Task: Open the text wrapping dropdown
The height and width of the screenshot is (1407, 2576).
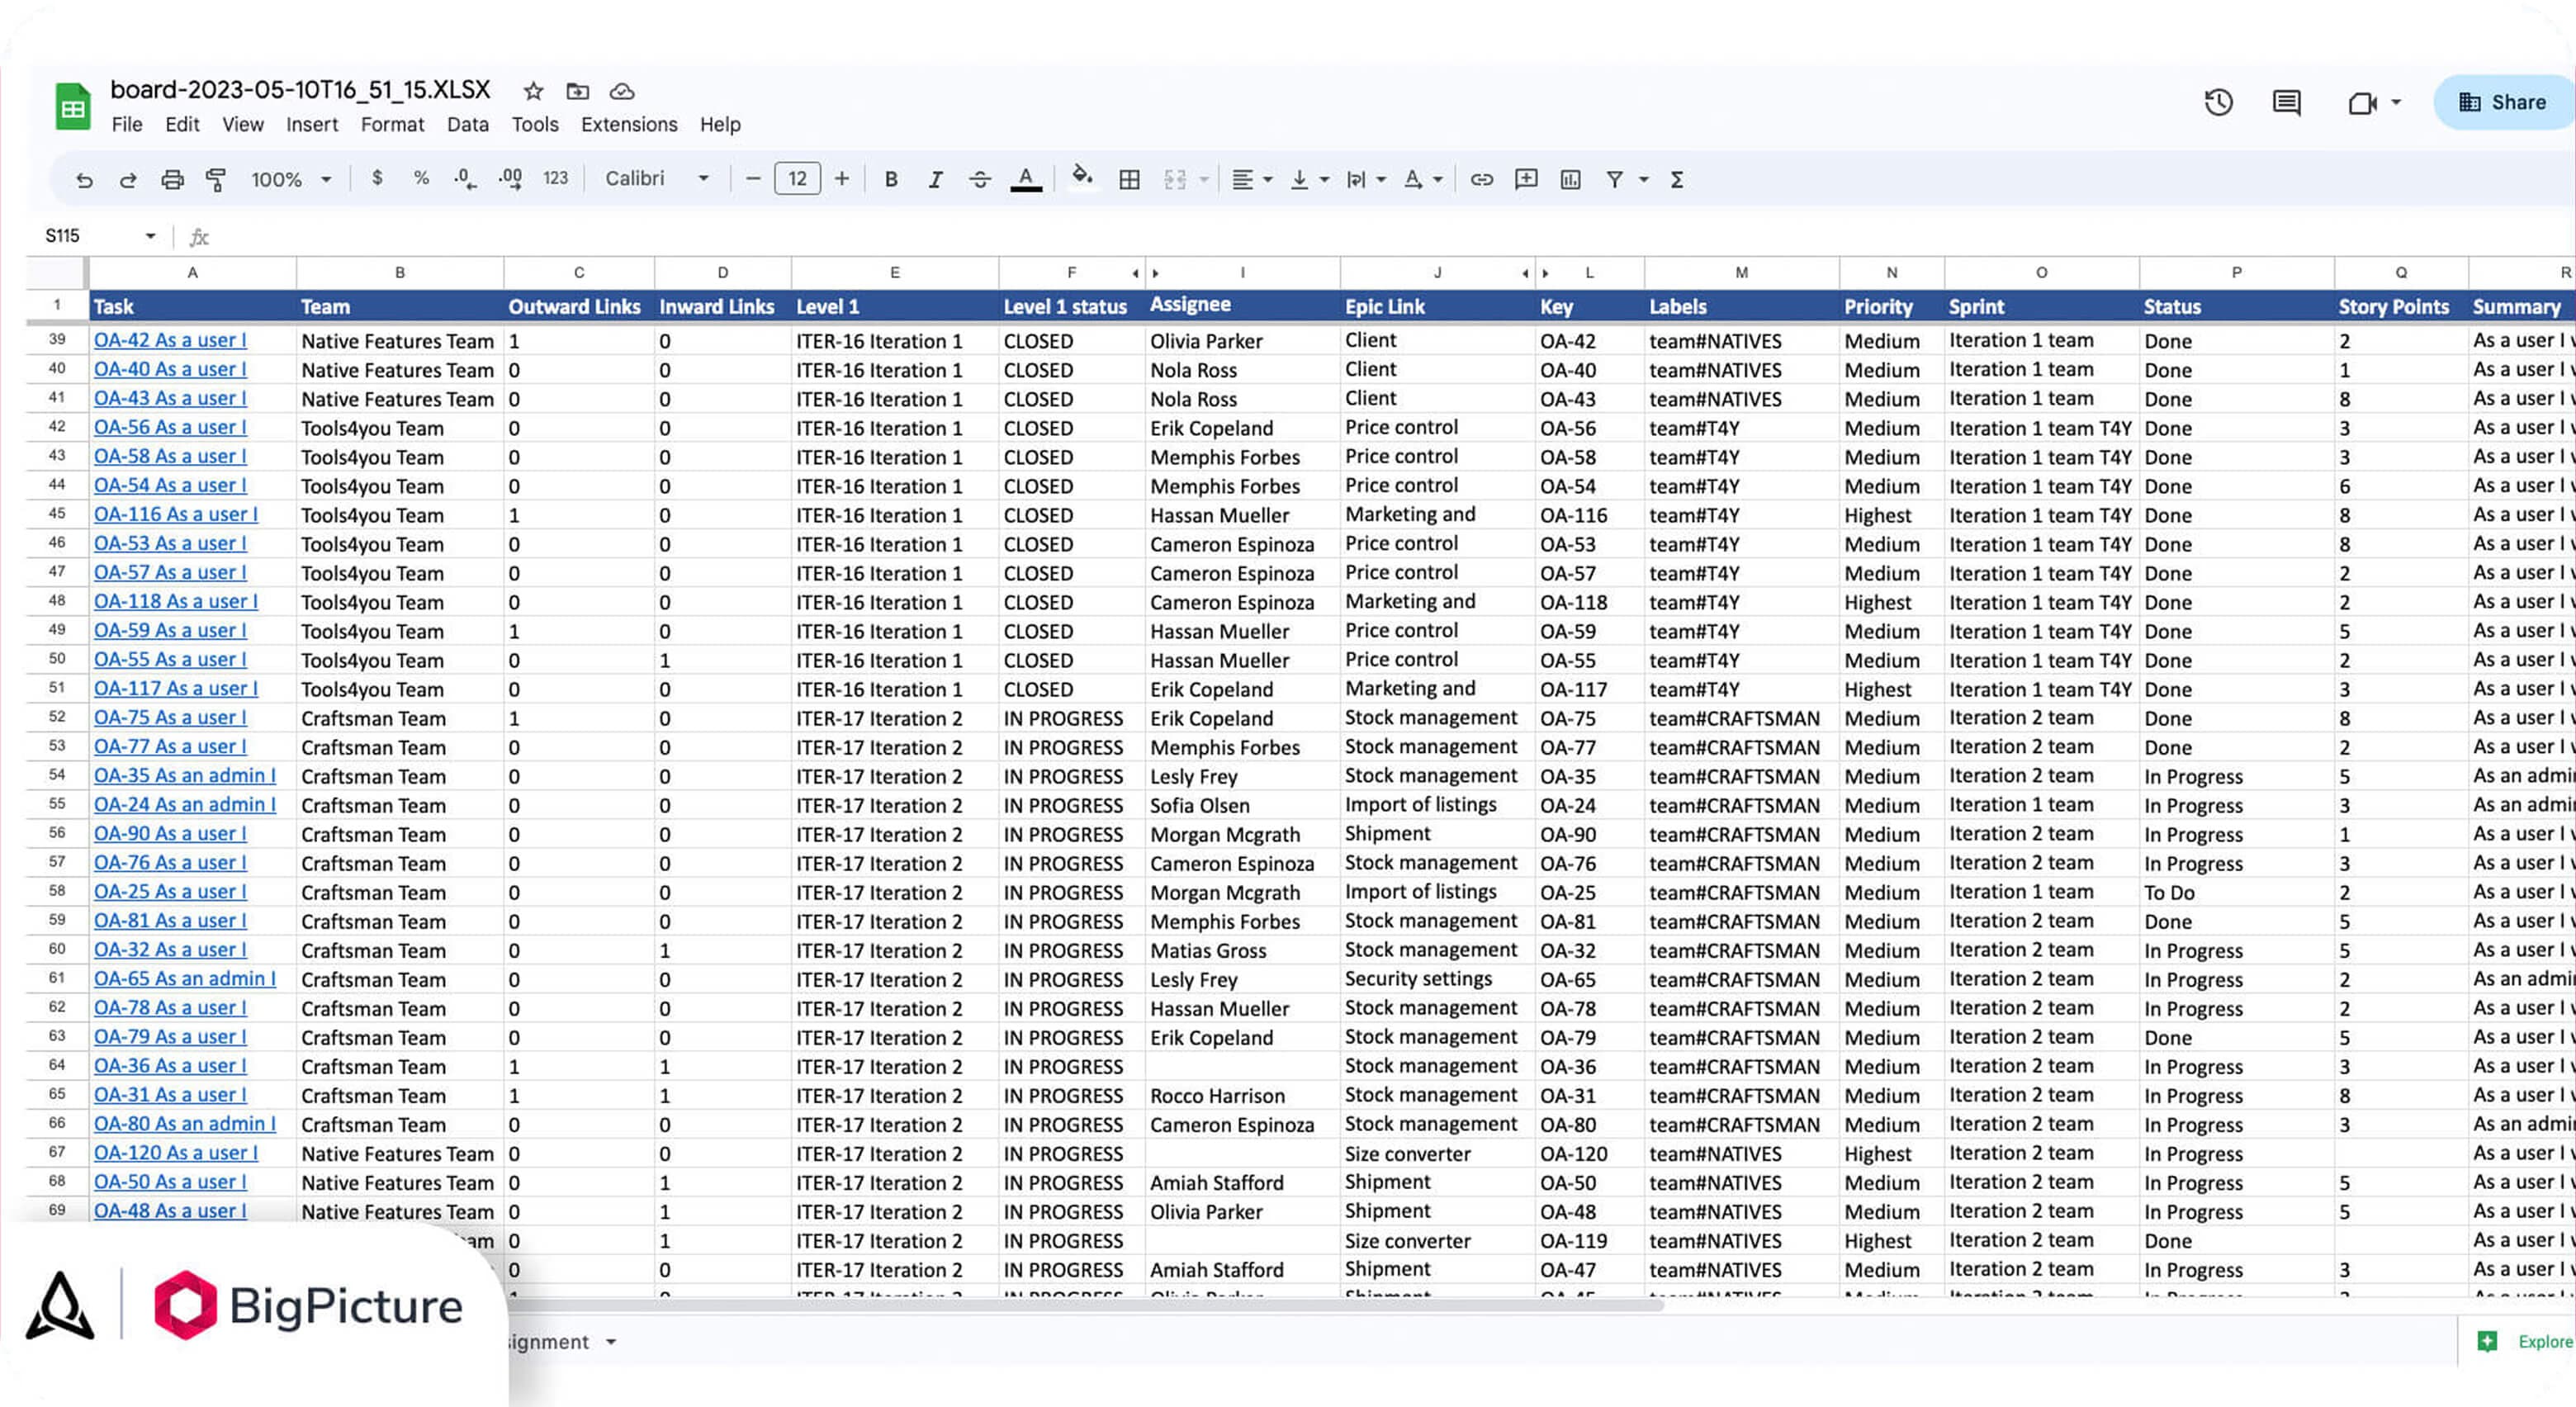Action: pyautogui.click(x=1366, y=180)
